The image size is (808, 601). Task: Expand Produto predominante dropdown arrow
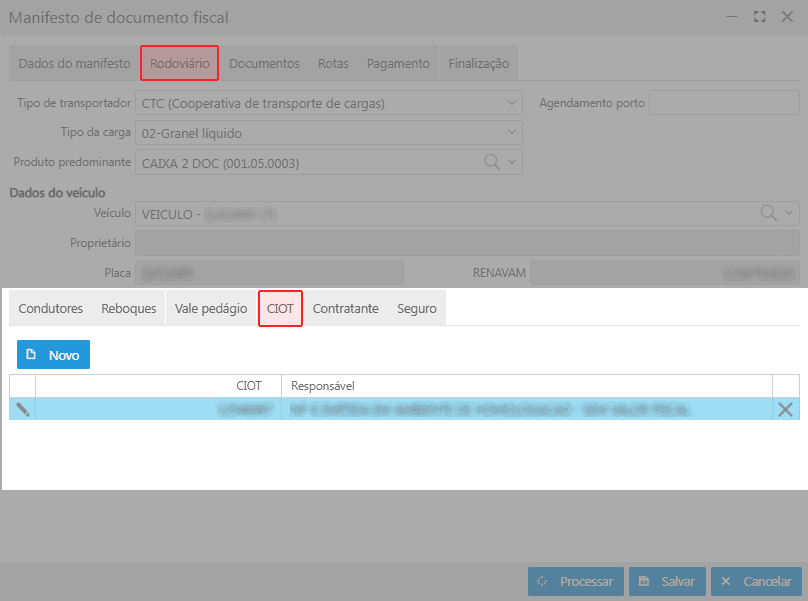tap(512, 162)
